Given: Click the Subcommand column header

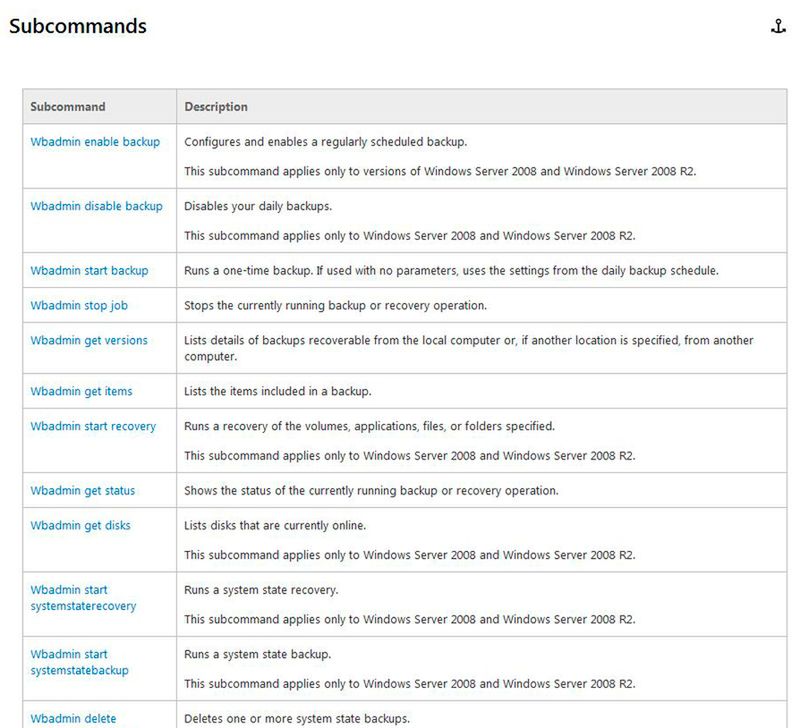Looking at the screenshot, I should 68,107.
